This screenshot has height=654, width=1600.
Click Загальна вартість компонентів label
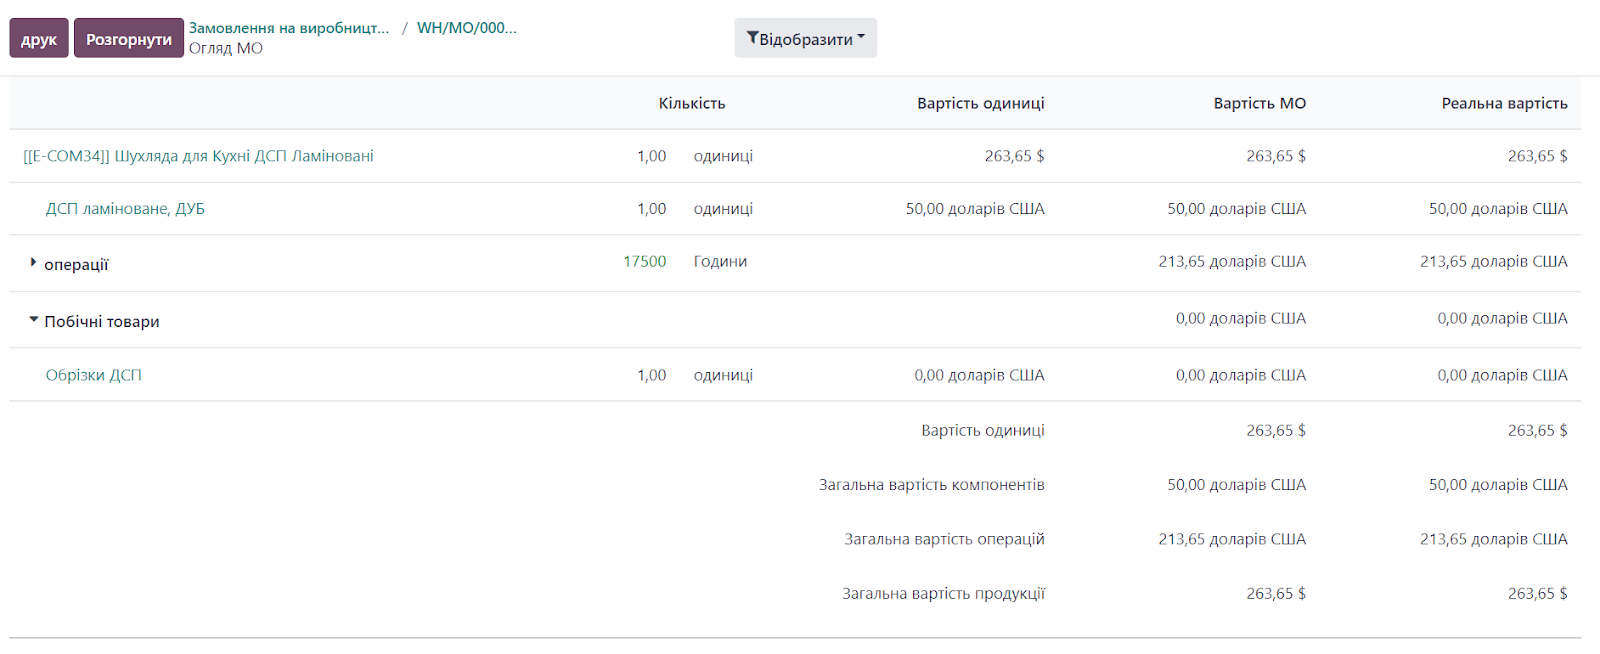(932, 485)
